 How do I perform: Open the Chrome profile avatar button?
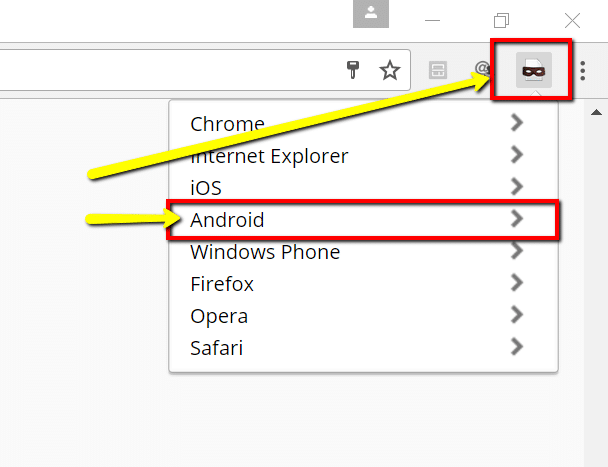point(371,14)
